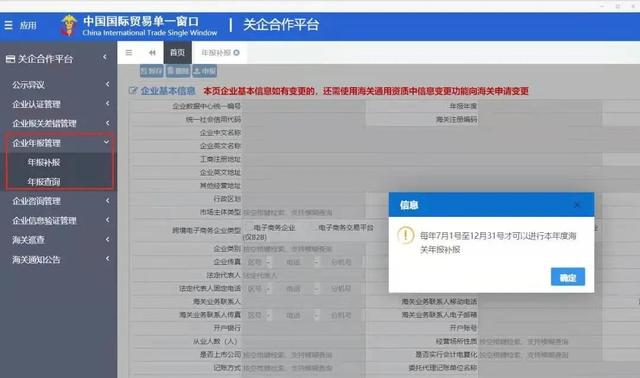
Task: Confirm the dialog with the 确定 button
Action: pos(568,277)
